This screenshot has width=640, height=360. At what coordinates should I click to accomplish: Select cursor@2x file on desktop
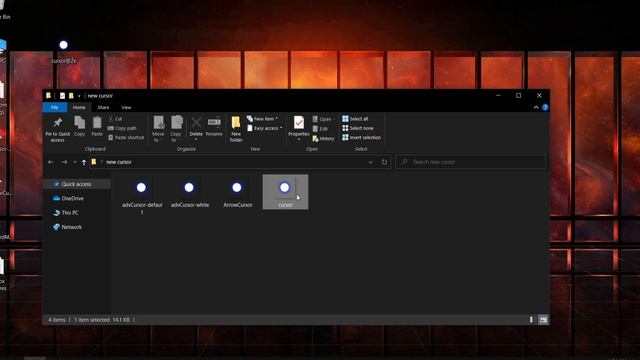(x=64, y=51)
